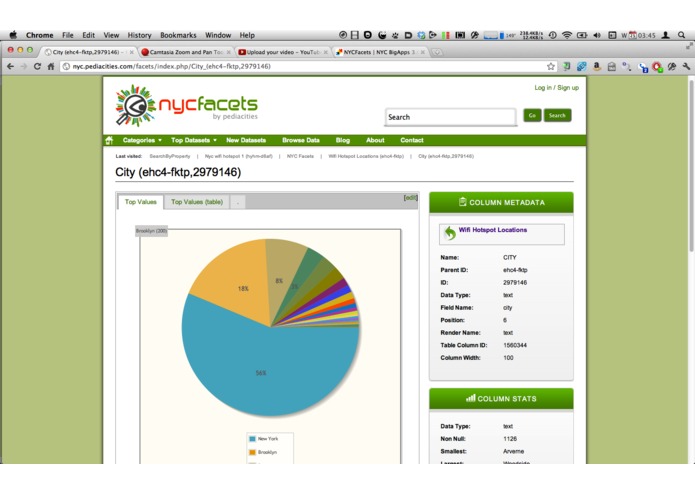Click the bar chart icon in Column Stats header
The height and width of the screenshot is (494, 695).
click(x=470, y=398)
